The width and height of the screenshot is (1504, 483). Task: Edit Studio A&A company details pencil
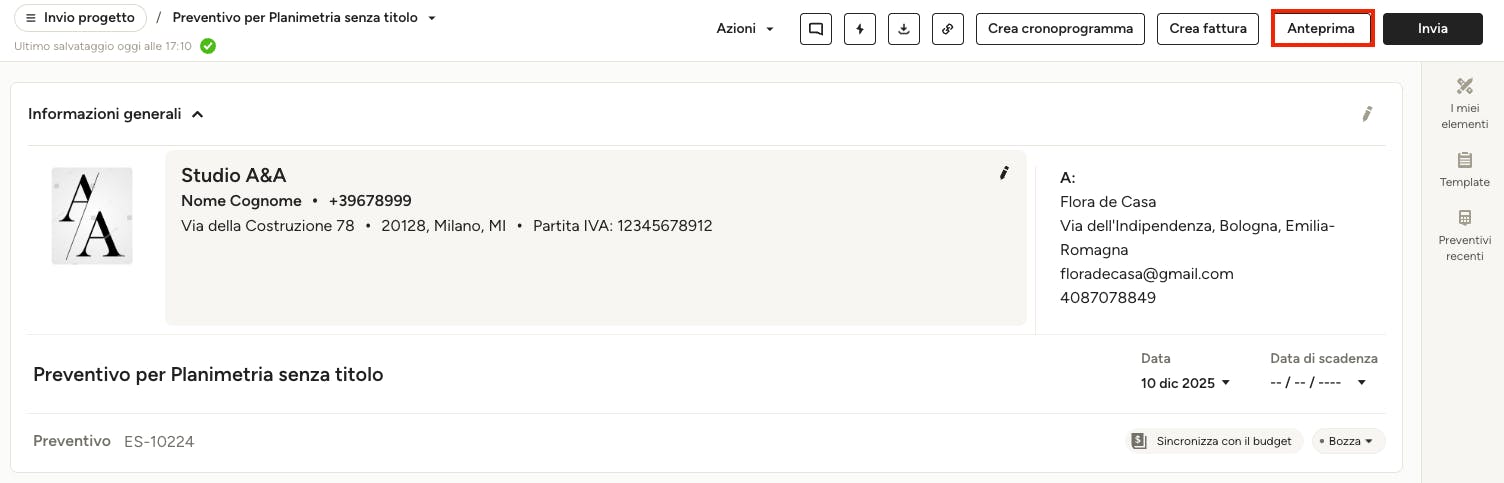pyautogui.click(x=1005, y=173)
